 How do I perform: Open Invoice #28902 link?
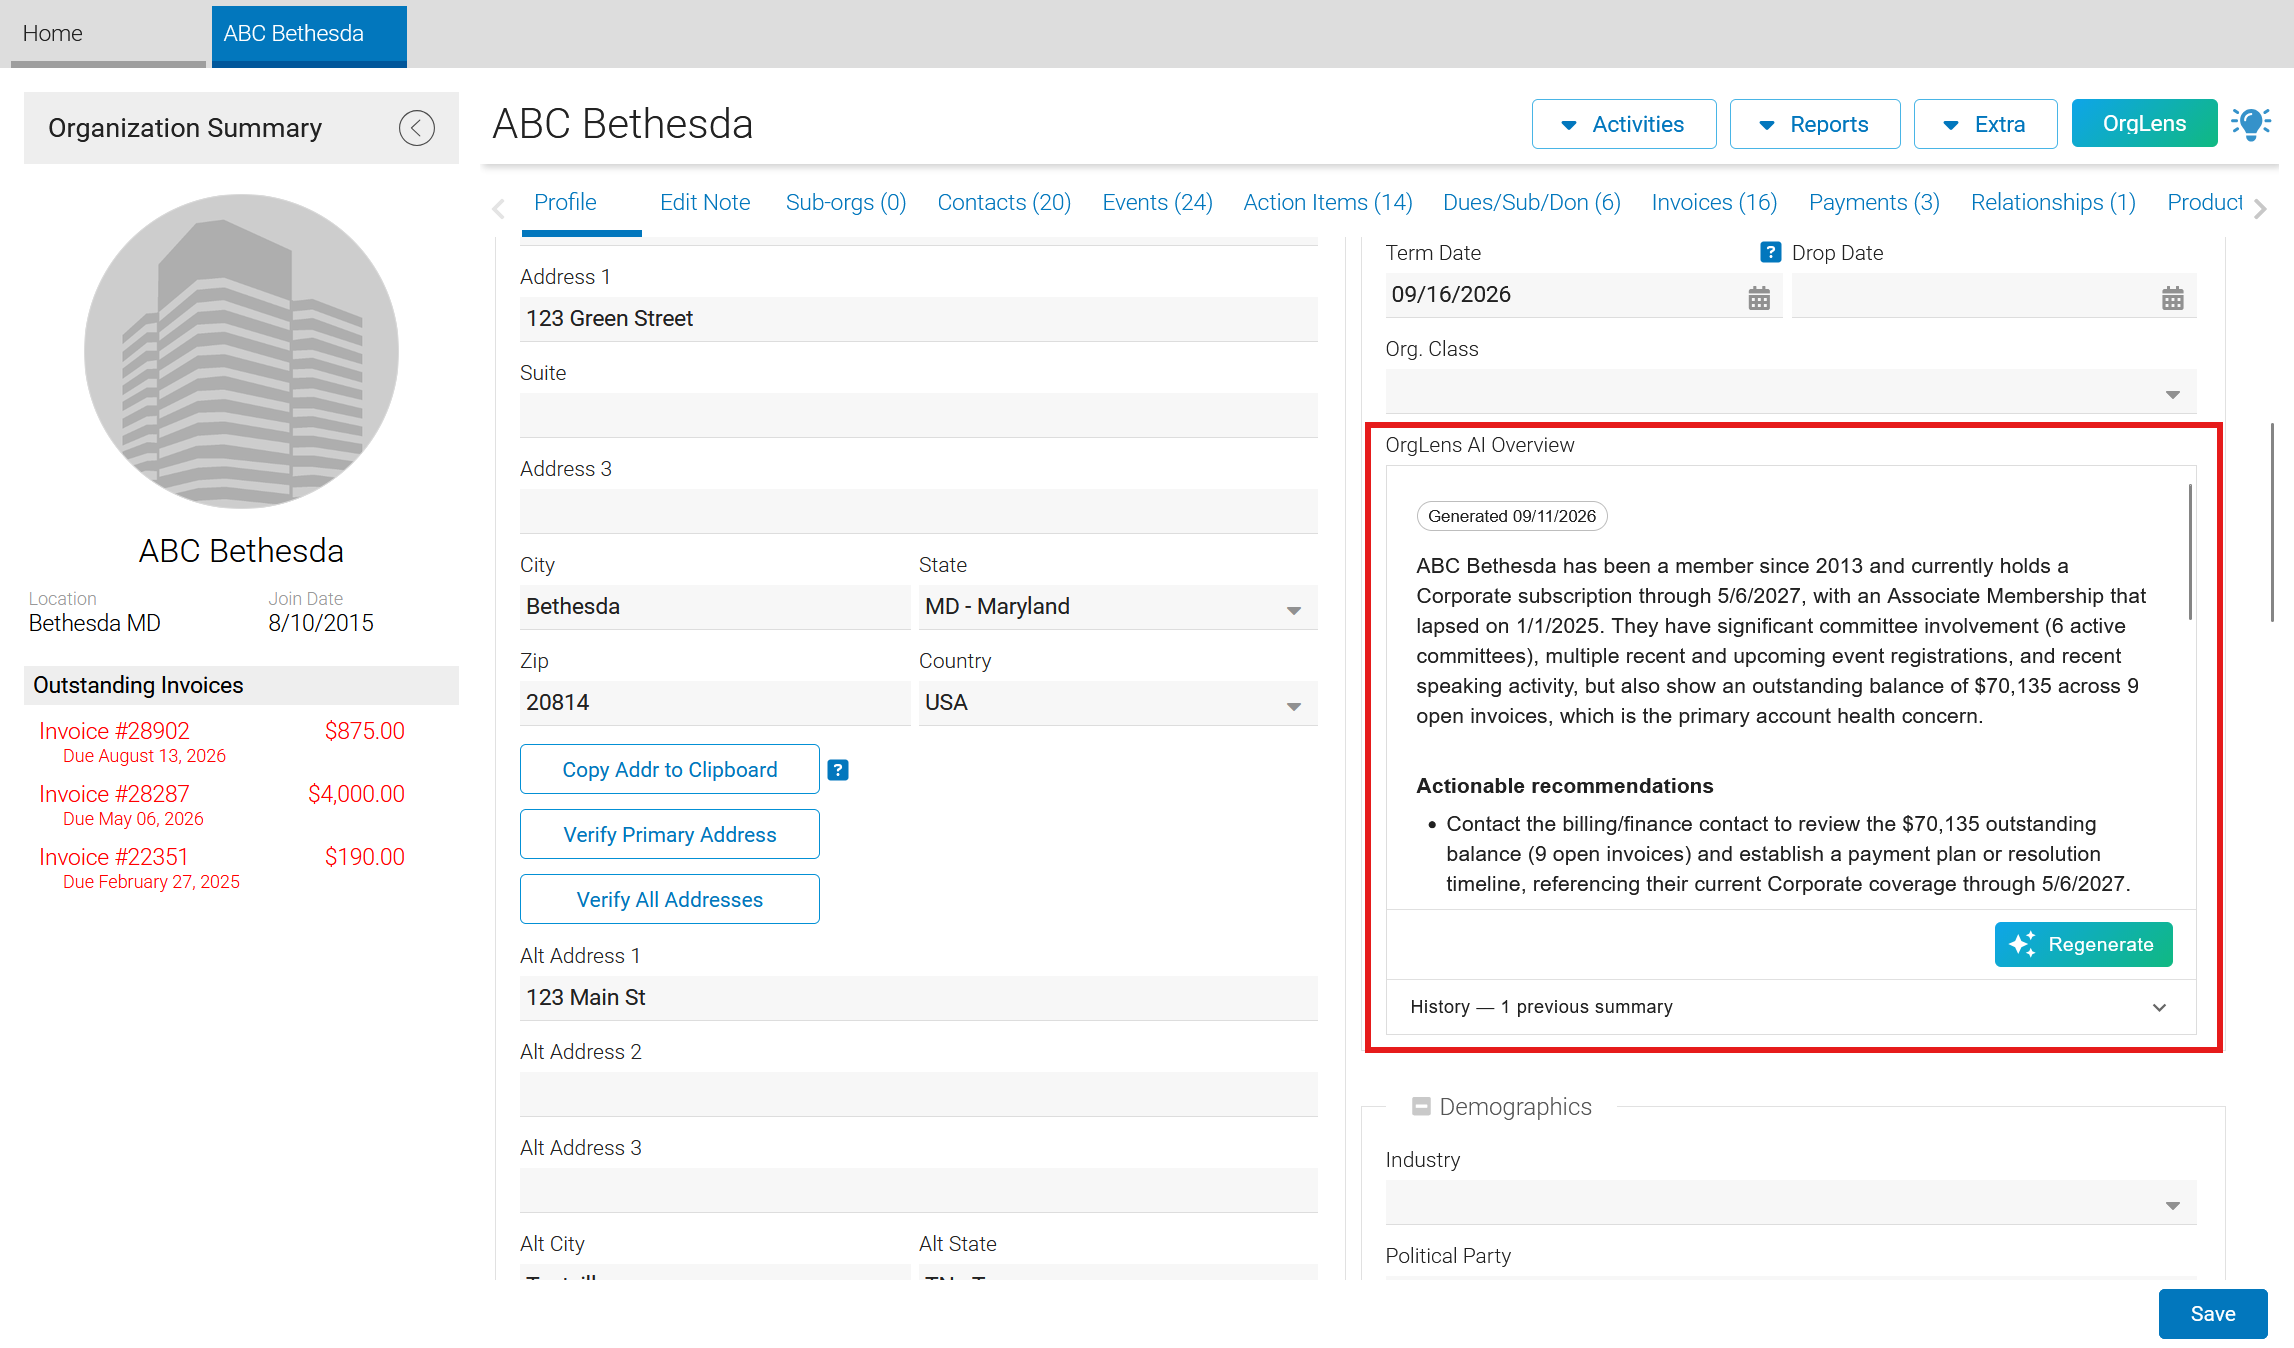(114, 731)
